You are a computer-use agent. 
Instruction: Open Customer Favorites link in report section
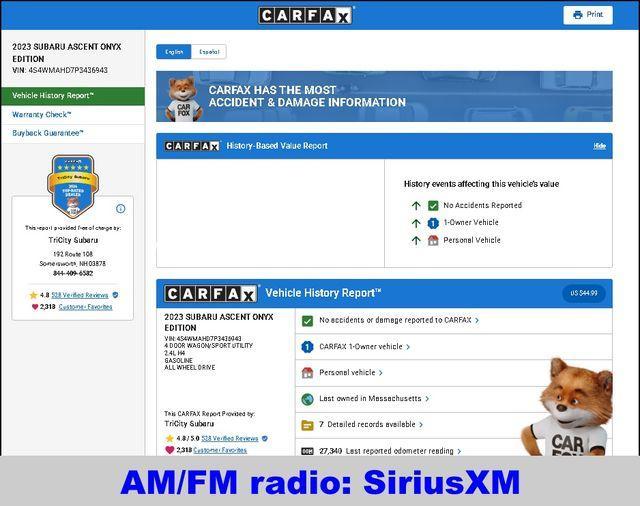[220, 450]
